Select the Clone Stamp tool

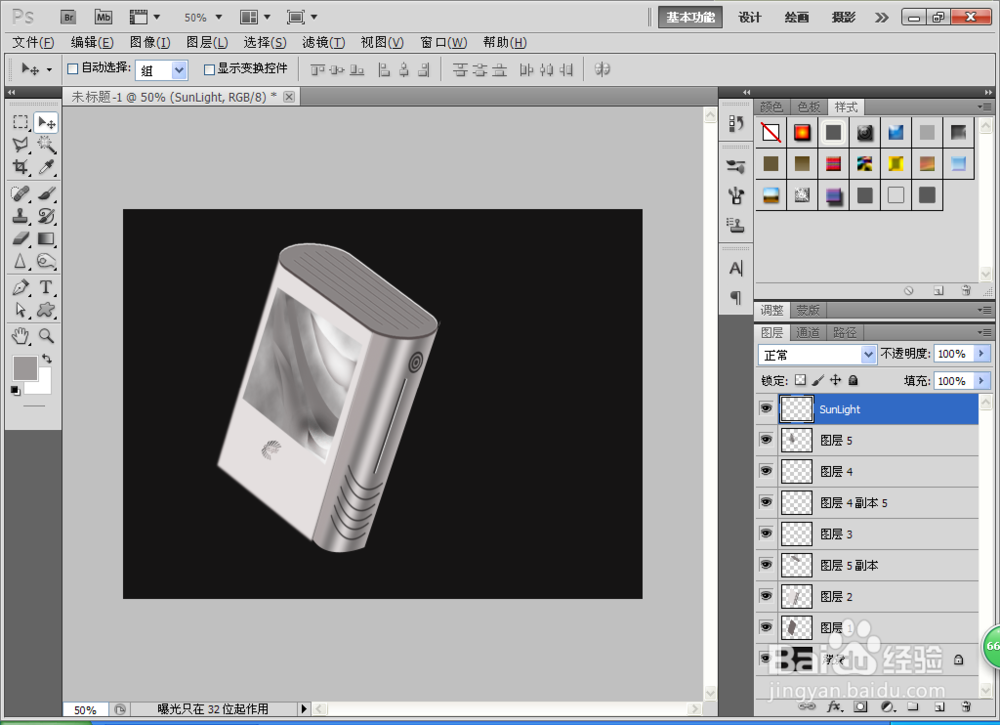click(x=20, y=216)
